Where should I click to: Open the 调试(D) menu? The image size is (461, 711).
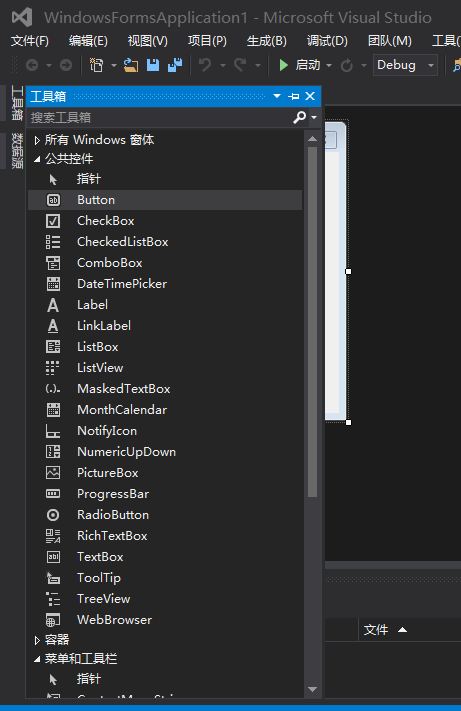pos(327,41)
